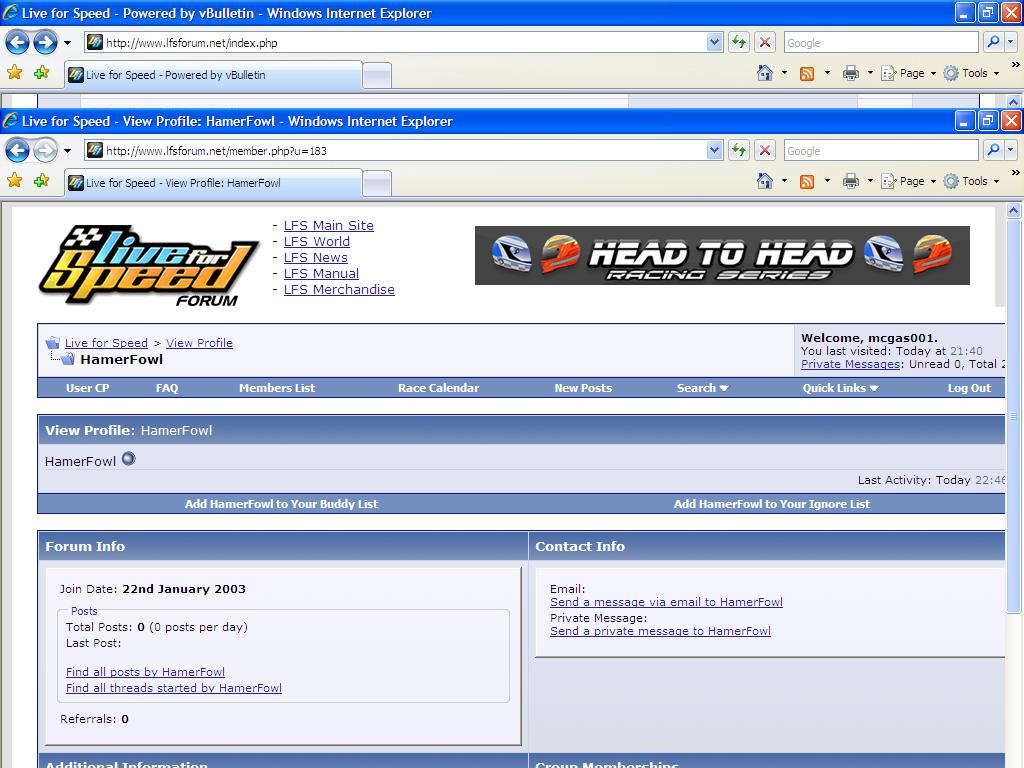
Task: Open new tab in profile window
Action: [x=377, y=184]
